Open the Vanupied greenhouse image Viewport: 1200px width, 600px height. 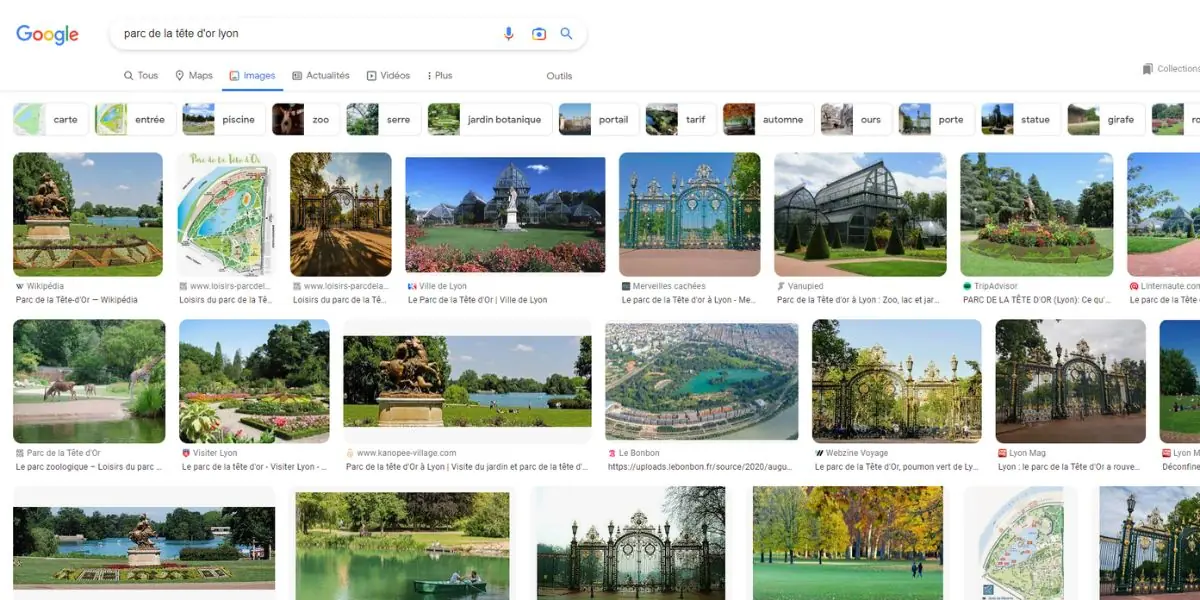pos(860,214)
